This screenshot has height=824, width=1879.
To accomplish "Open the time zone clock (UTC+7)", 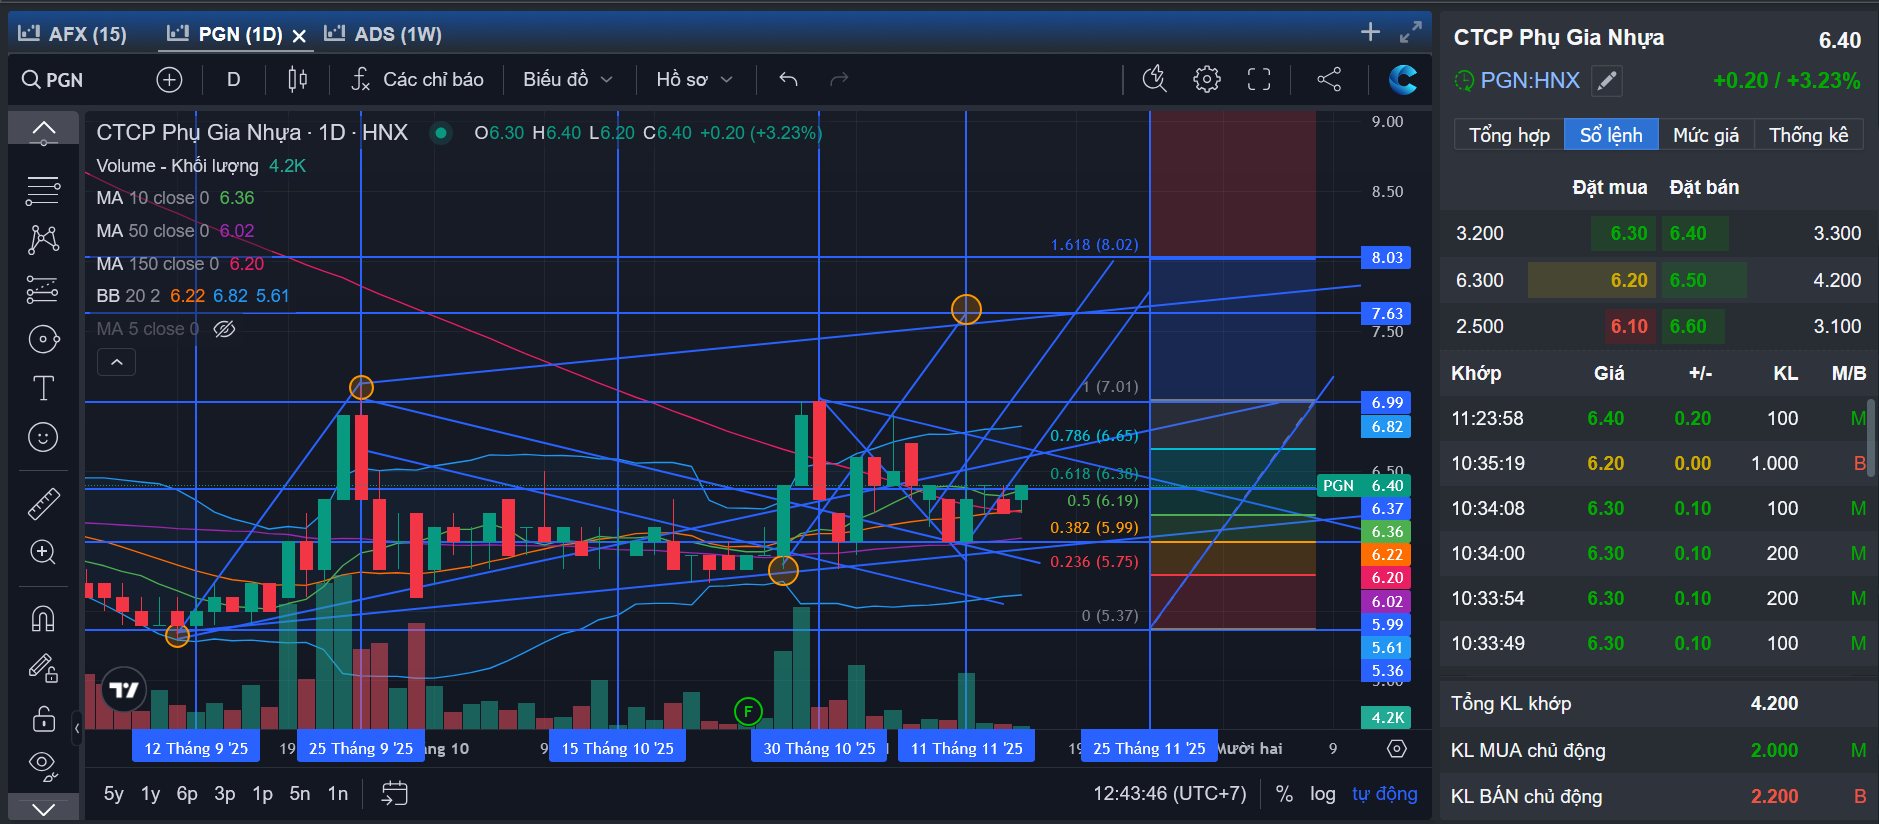I will (x=1170, y=794).
